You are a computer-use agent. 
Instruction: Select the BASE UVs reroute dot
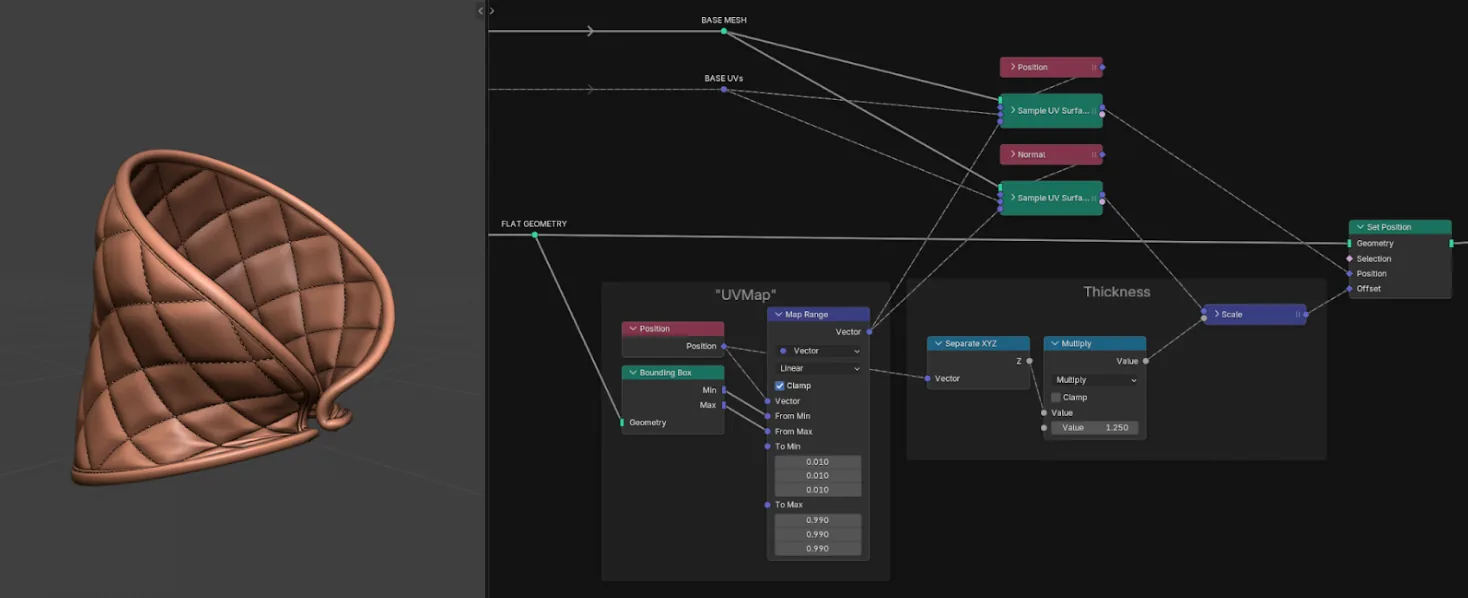click(x=724, y=89)
